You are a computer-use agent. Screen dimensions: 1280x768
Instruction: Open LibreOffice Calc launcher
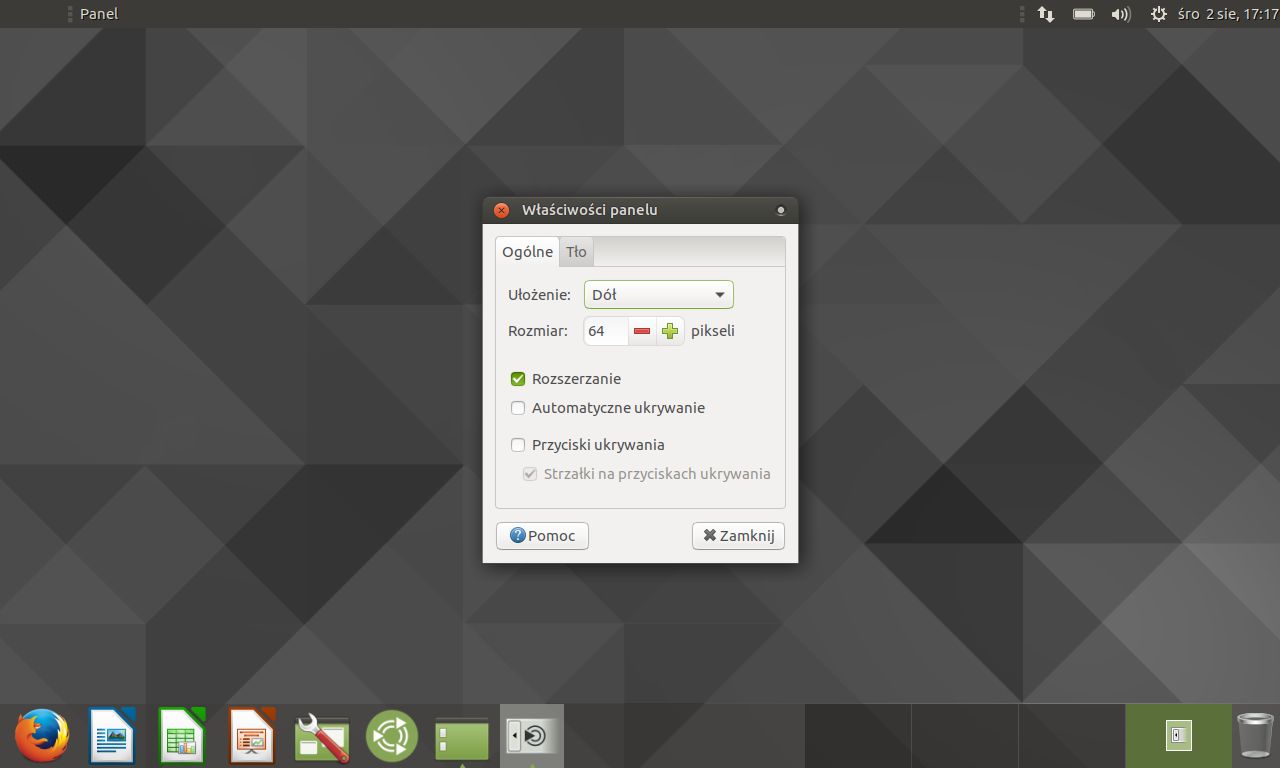pos(181,736)
